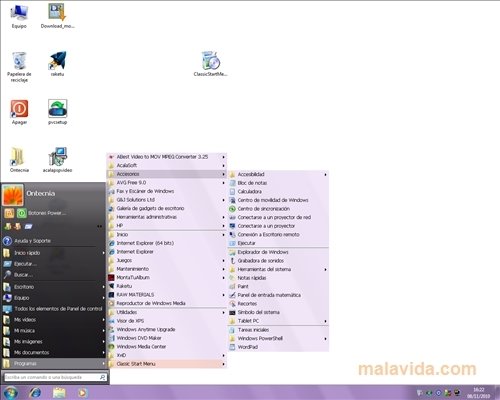
Task: Open AVG Free 9.0 program folder
Action: 167,182
